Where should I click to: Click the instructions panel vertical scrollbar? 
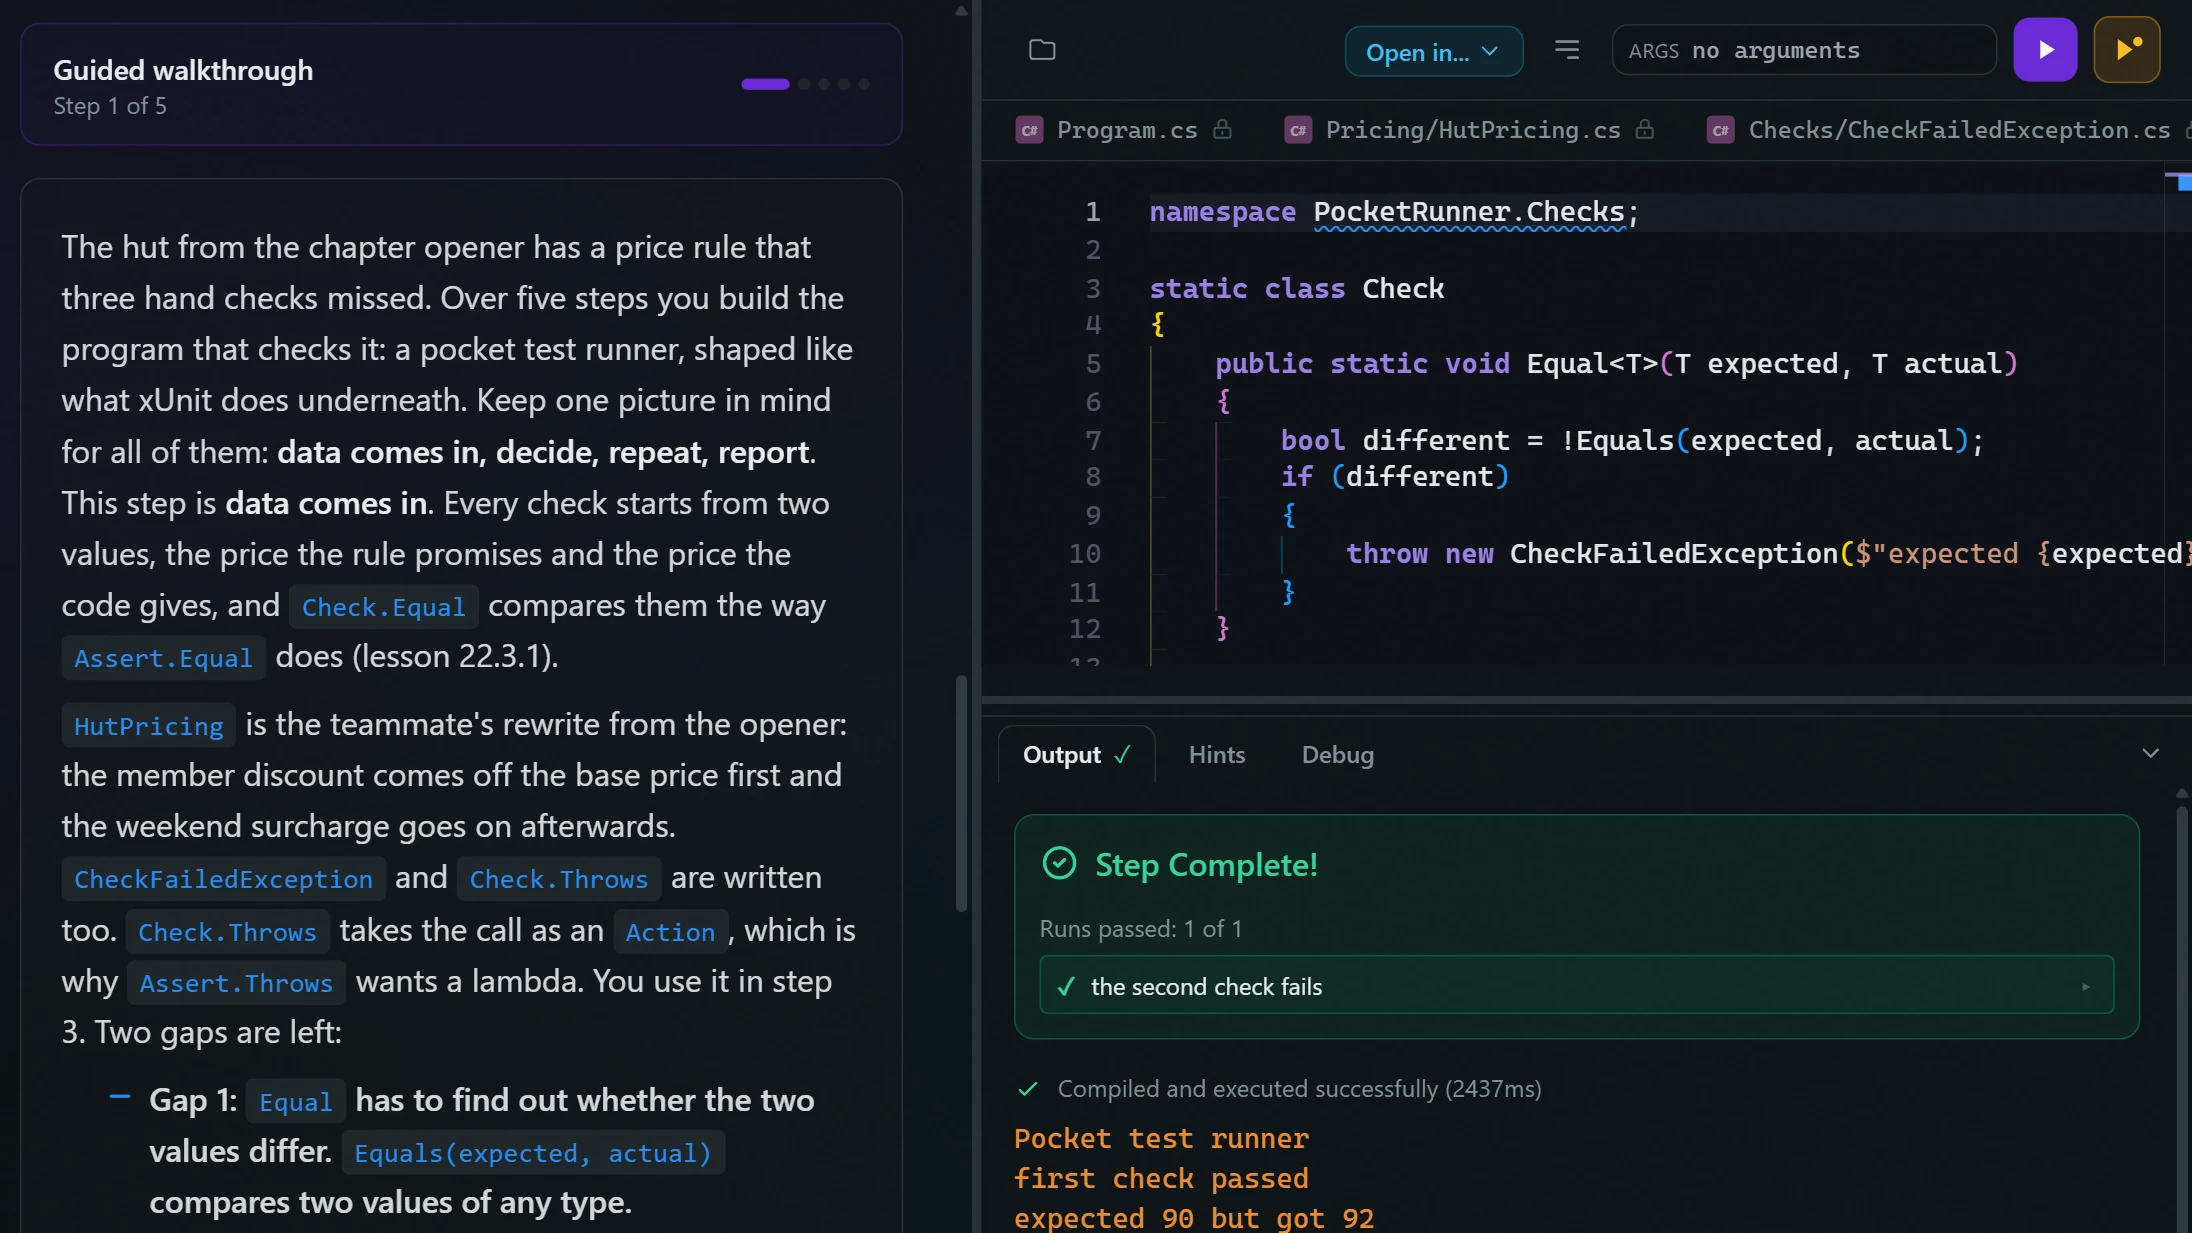click(961, 794)
